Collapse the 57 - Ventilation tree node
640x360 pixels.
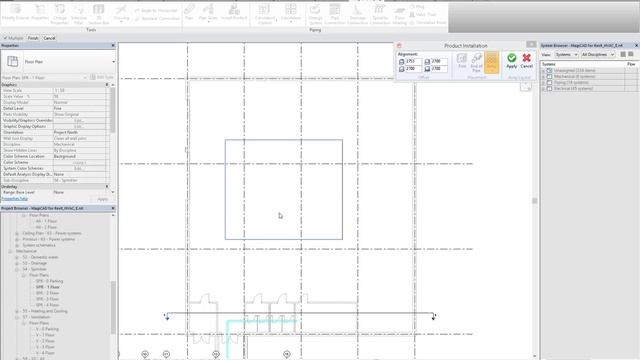(x=17, y=317)
